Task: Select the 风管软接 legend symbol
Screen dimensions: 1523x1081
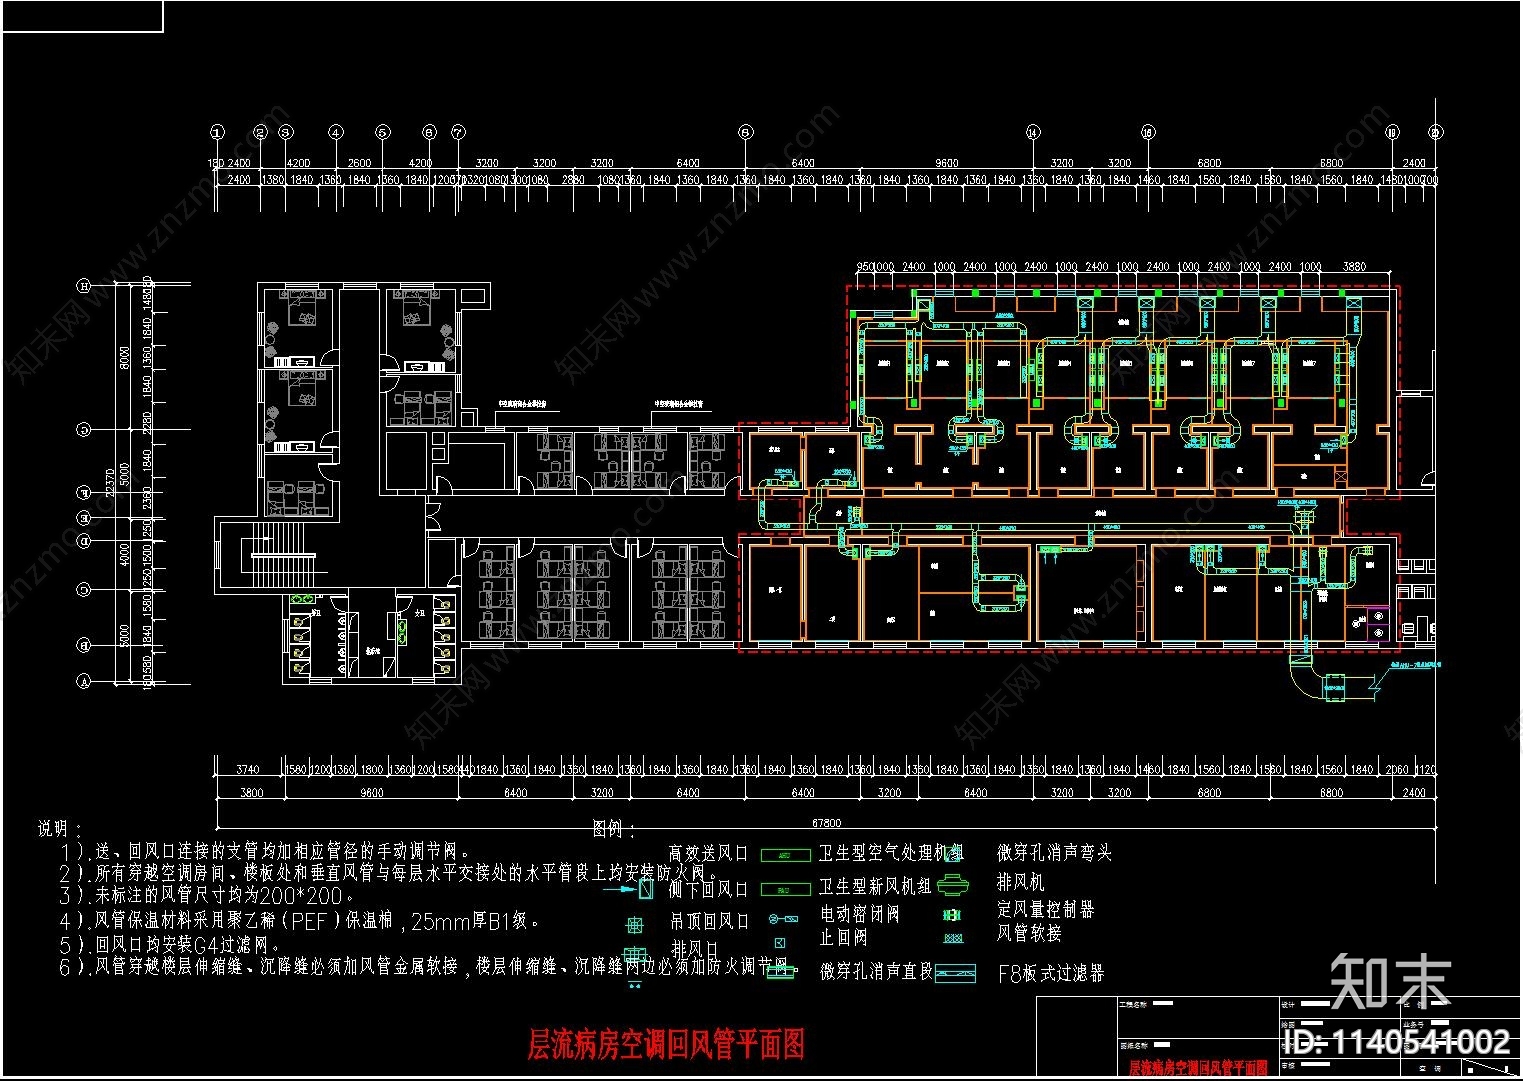Action: [953, 938]
